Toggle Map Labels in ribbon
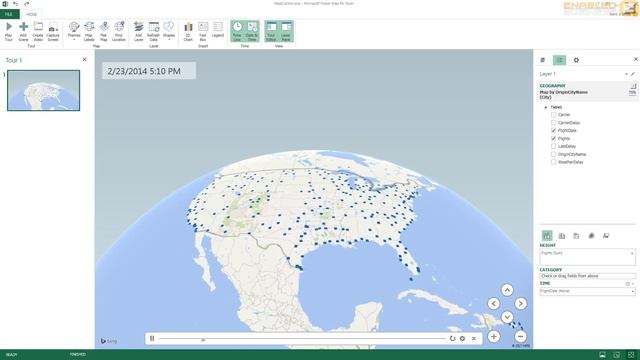 pos(89,31)
